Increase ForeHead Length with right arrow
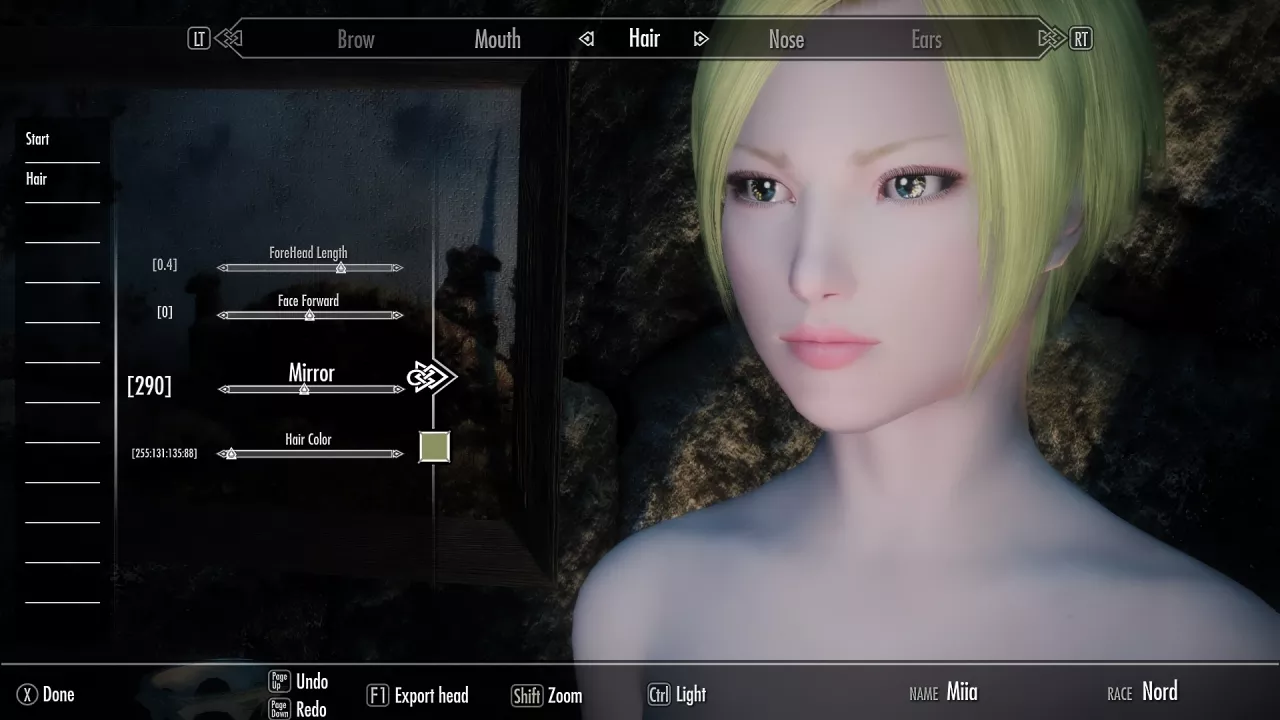Screen dimensions: 1280x720 click(x=397, y=268)
